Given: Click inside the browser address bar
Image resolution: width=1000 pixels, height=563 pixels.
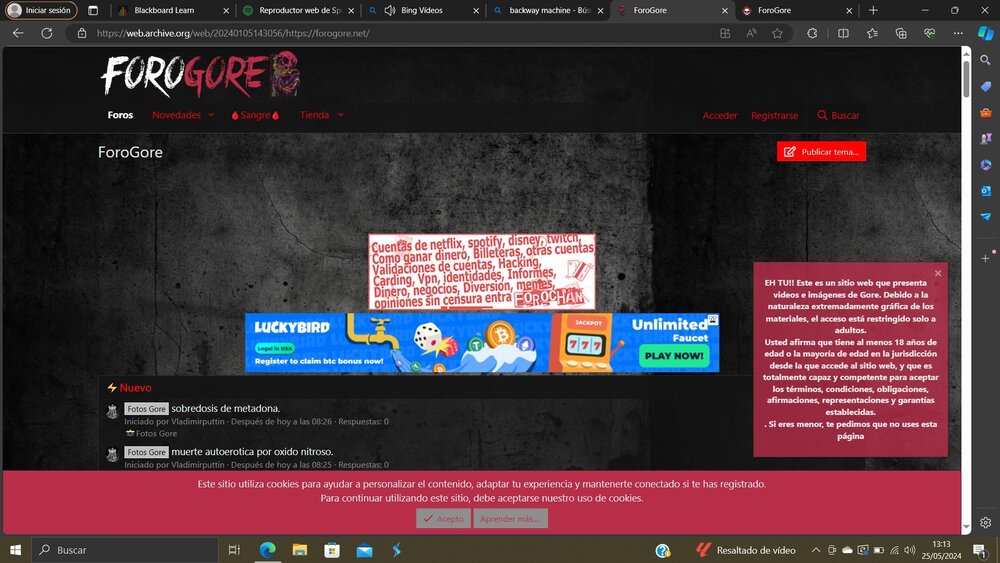Looking at the screenshot, I should [x=395, y=33].
